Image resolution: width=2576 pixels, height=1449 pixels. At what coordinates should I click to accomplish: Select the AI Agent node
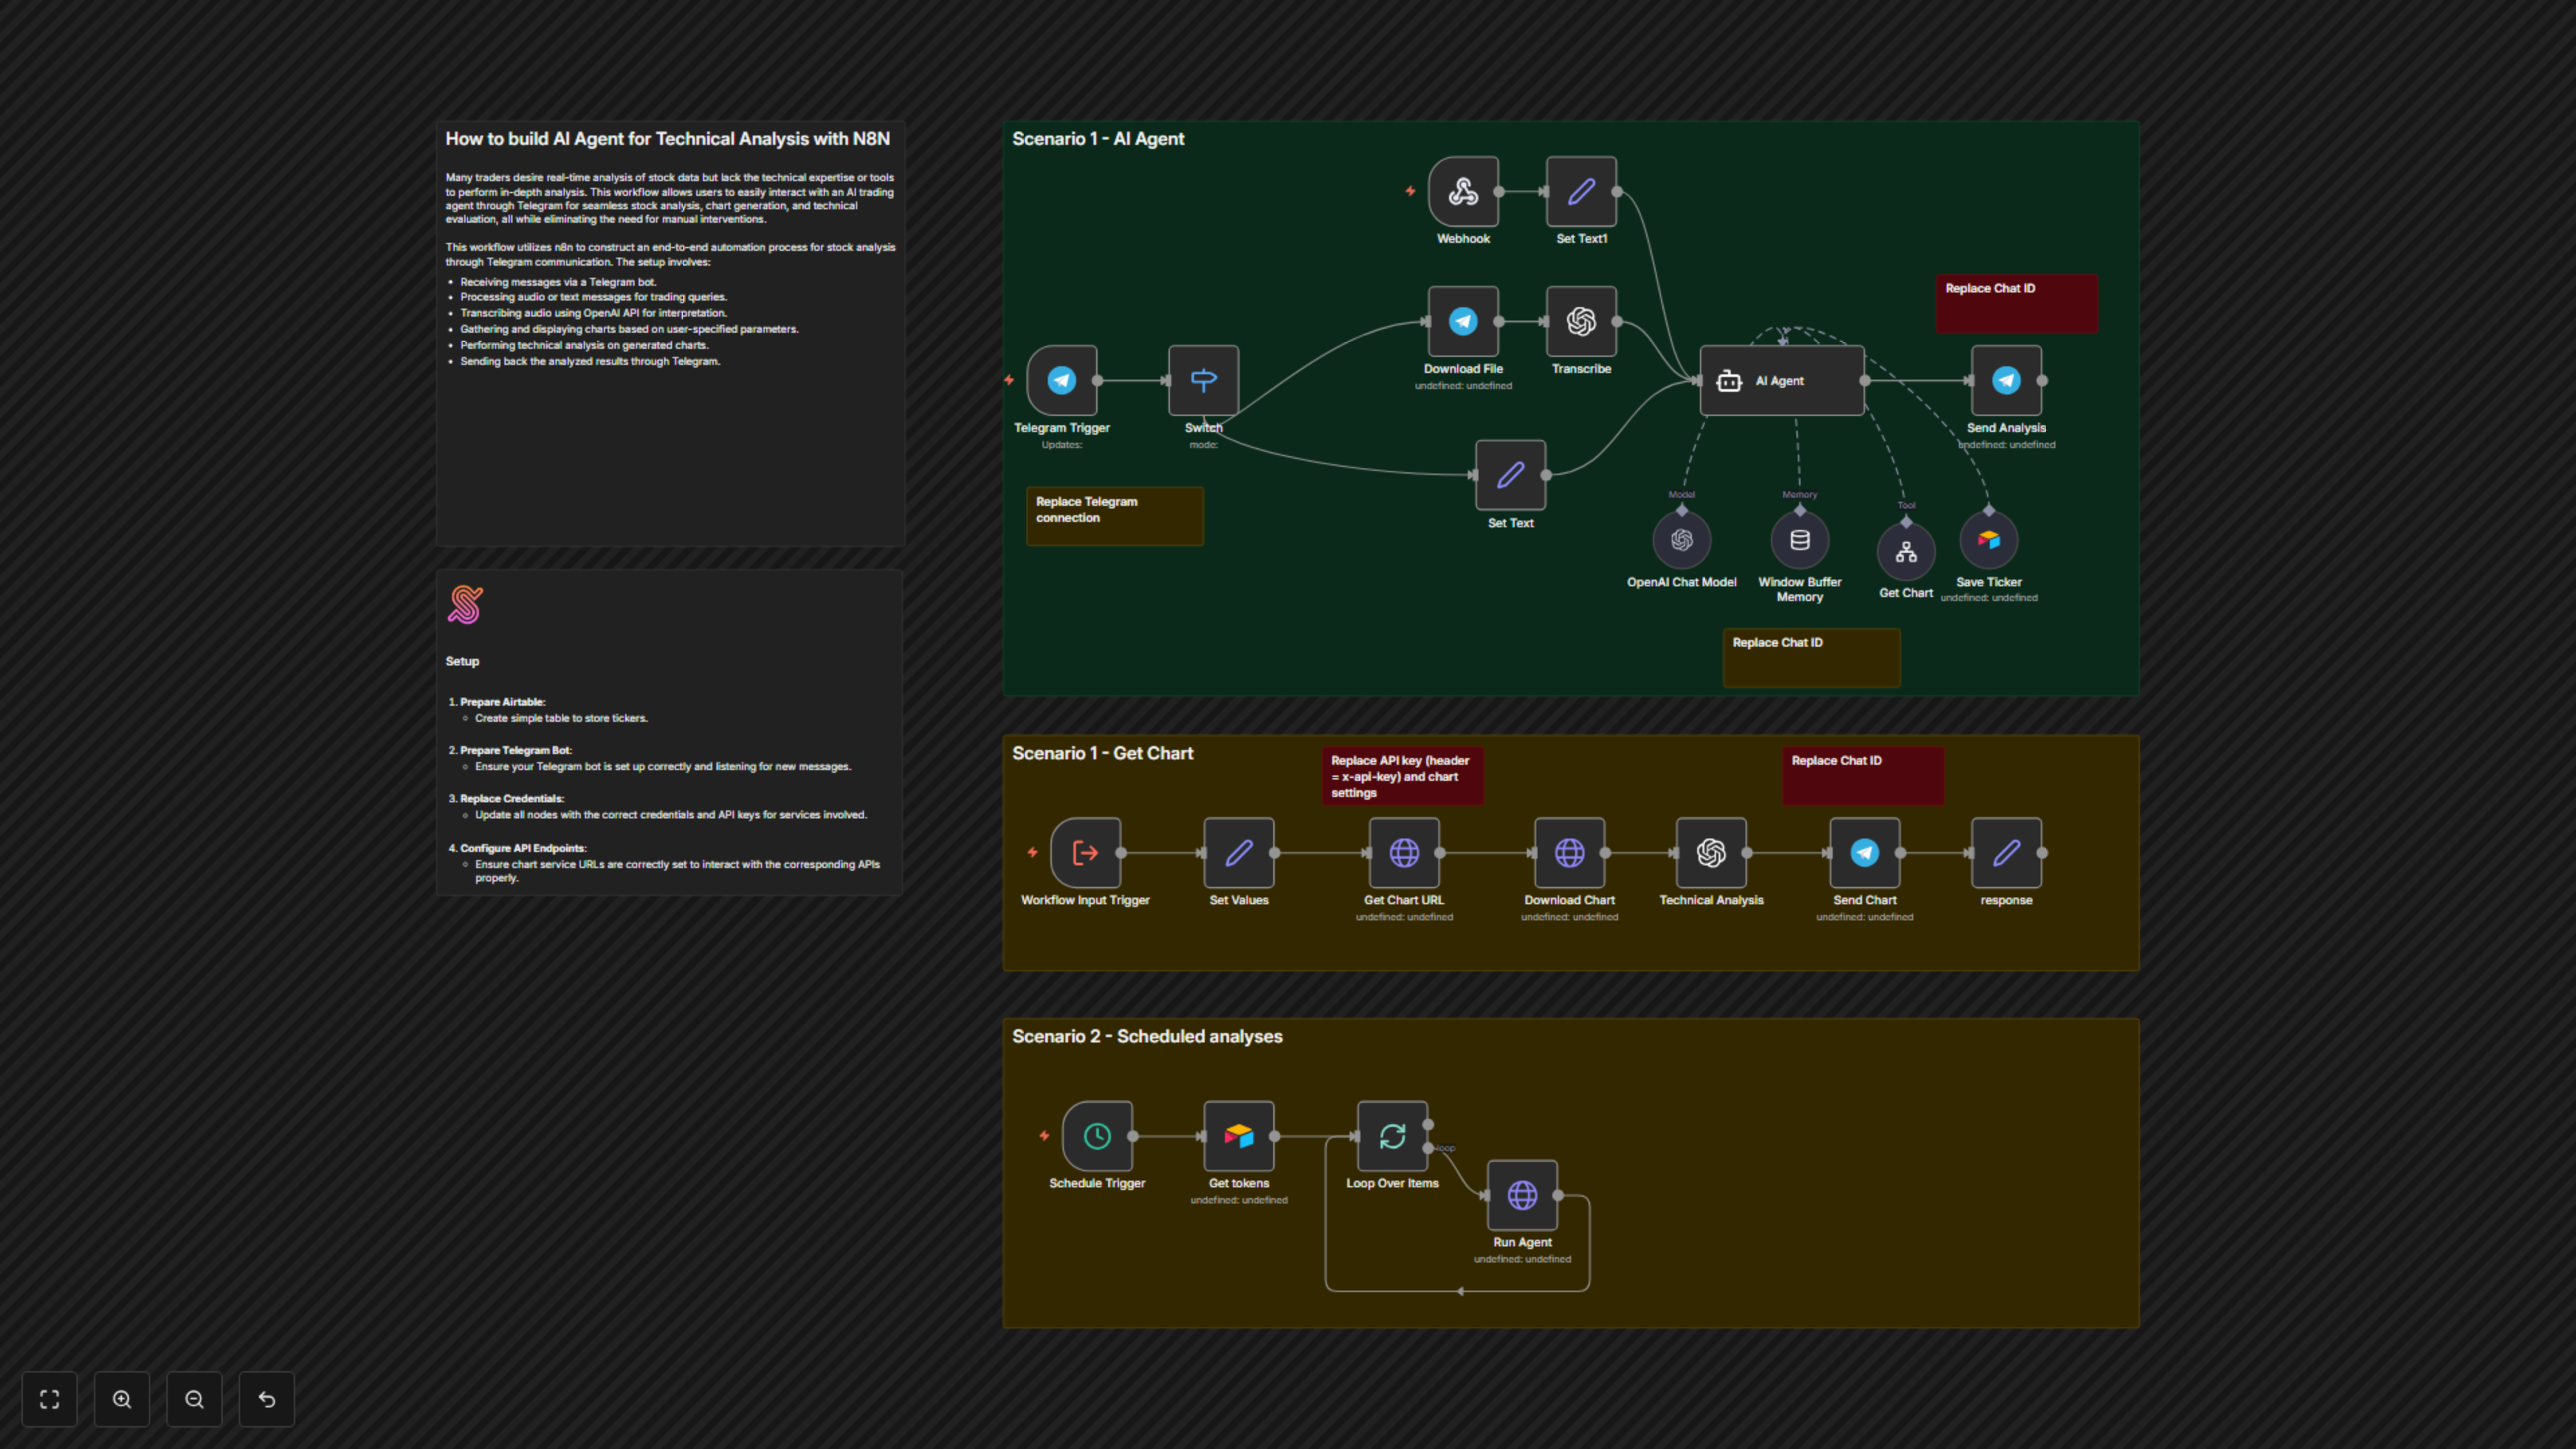point(1781,380)
